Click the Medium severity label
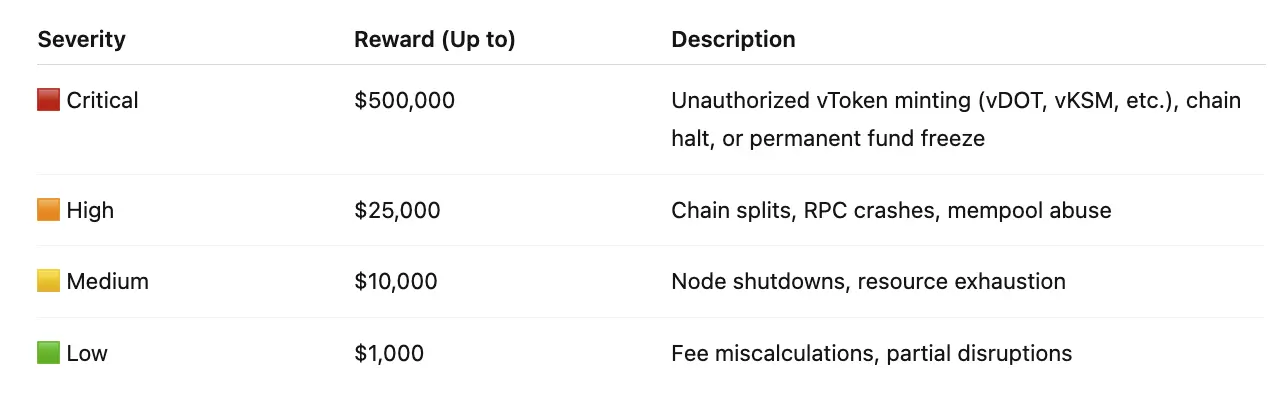The width and height of the screenshot is (1288, 412). (x=108, y=282)
